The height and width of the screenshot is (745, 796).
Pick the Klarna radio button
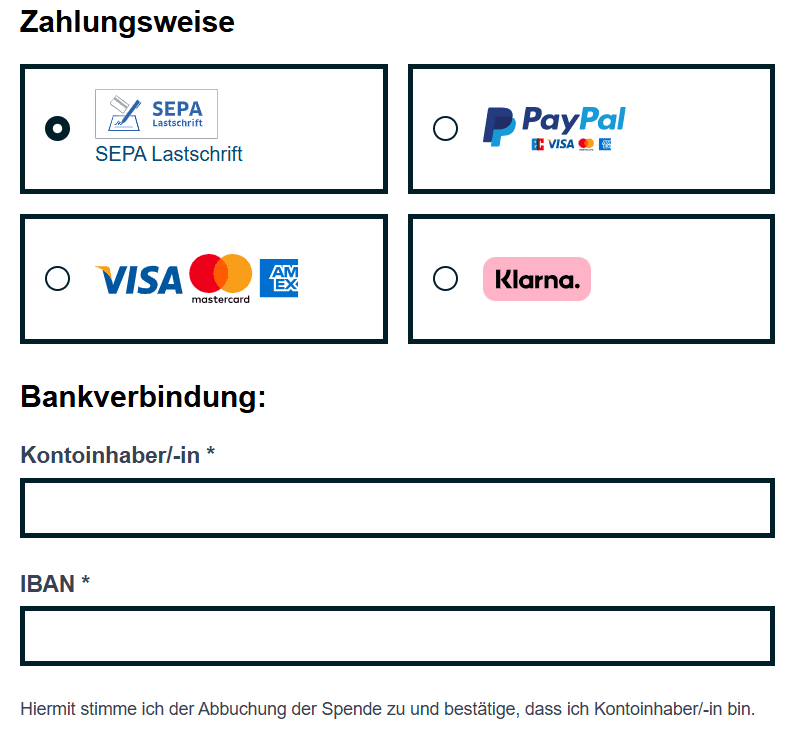445,278
